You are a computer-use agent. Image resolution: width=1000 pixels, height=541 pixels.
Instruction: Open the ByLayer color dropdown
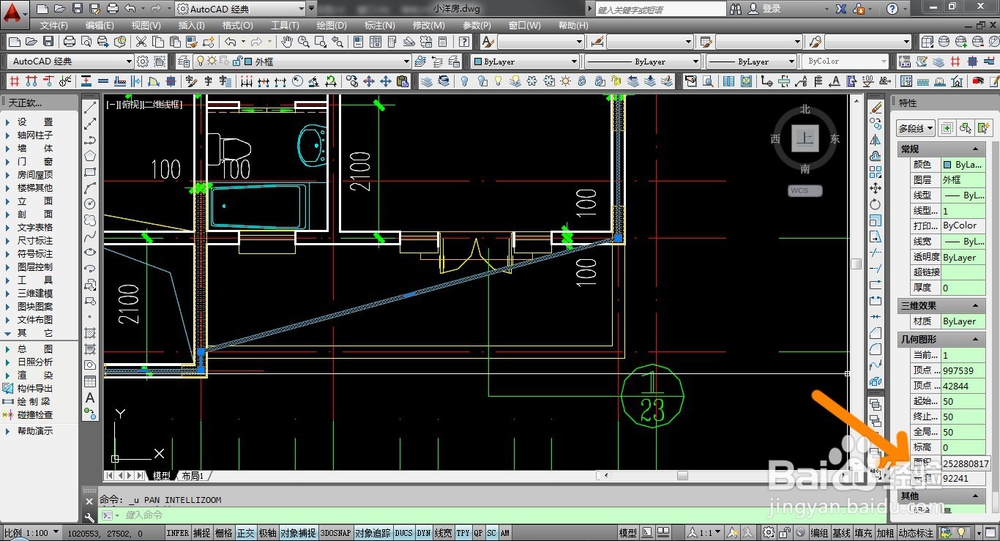click(525, 61)
